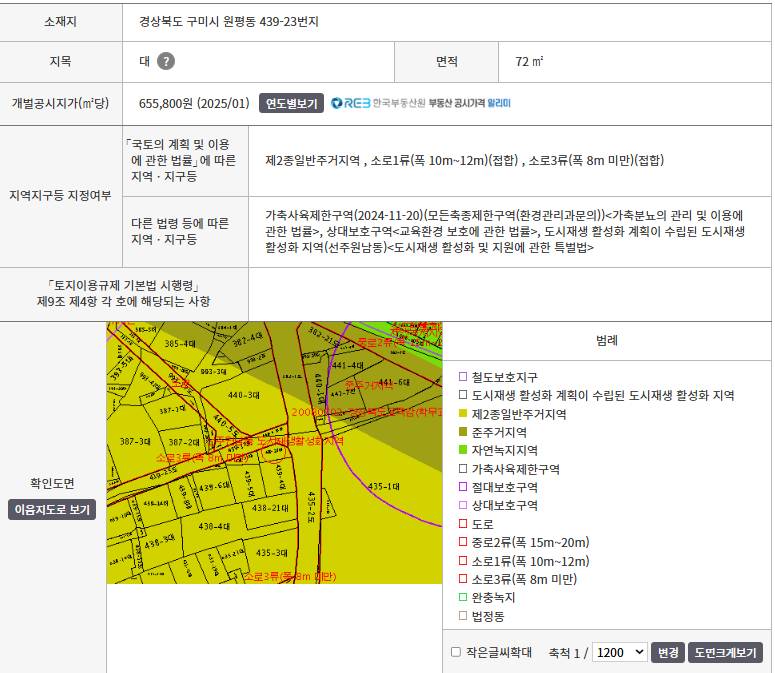Click the 준주거지역 olive legend swatch
Image resolution: width=775 pixels, height=673 pixels.
(463, 432)
